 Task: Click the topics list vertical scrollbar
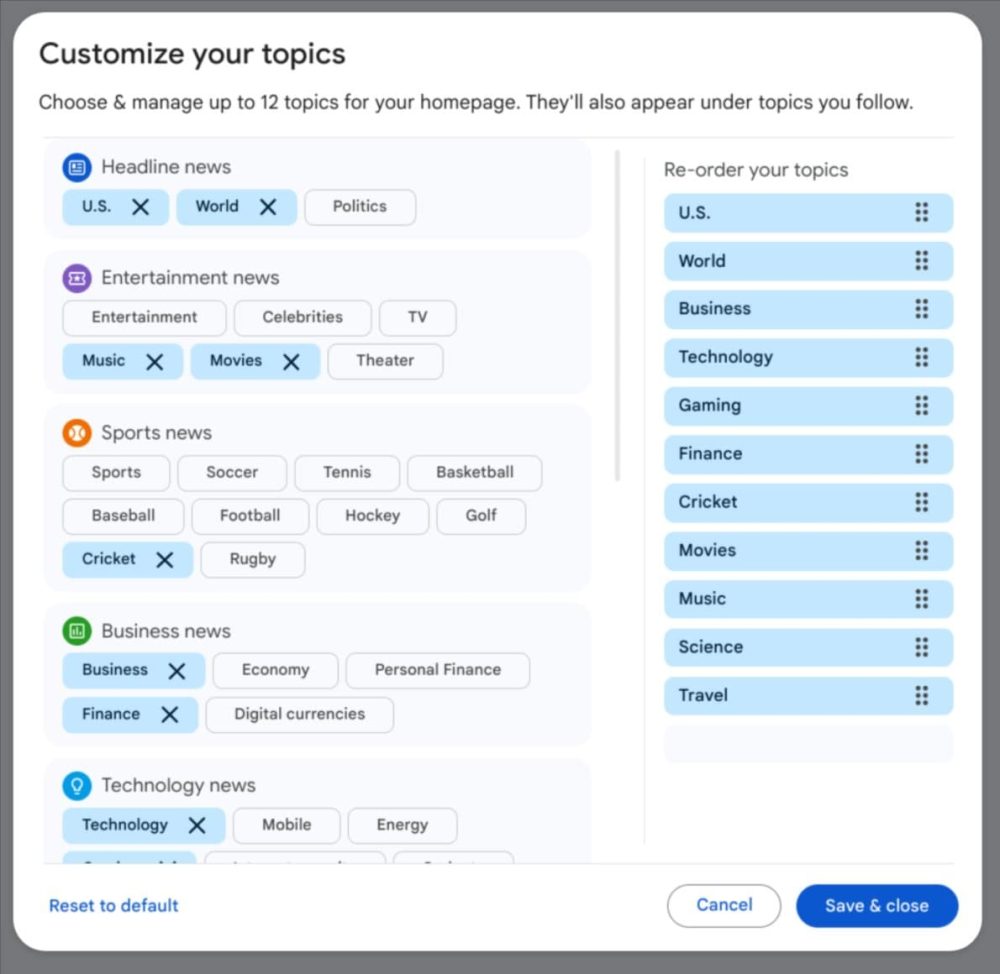pyautogui.click(x=617, y=315)
